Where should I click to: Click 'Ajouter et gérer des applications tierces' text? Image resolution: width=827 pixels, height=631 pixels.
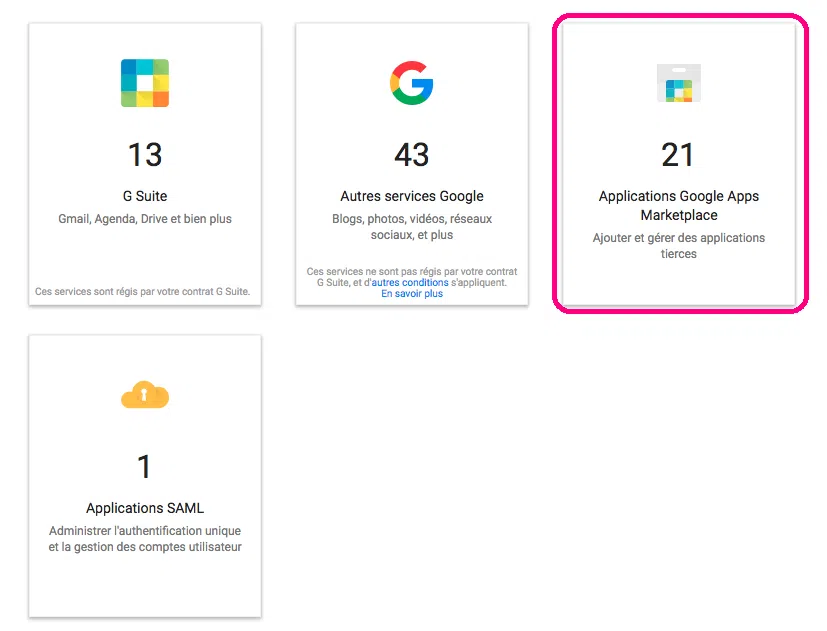679,246
